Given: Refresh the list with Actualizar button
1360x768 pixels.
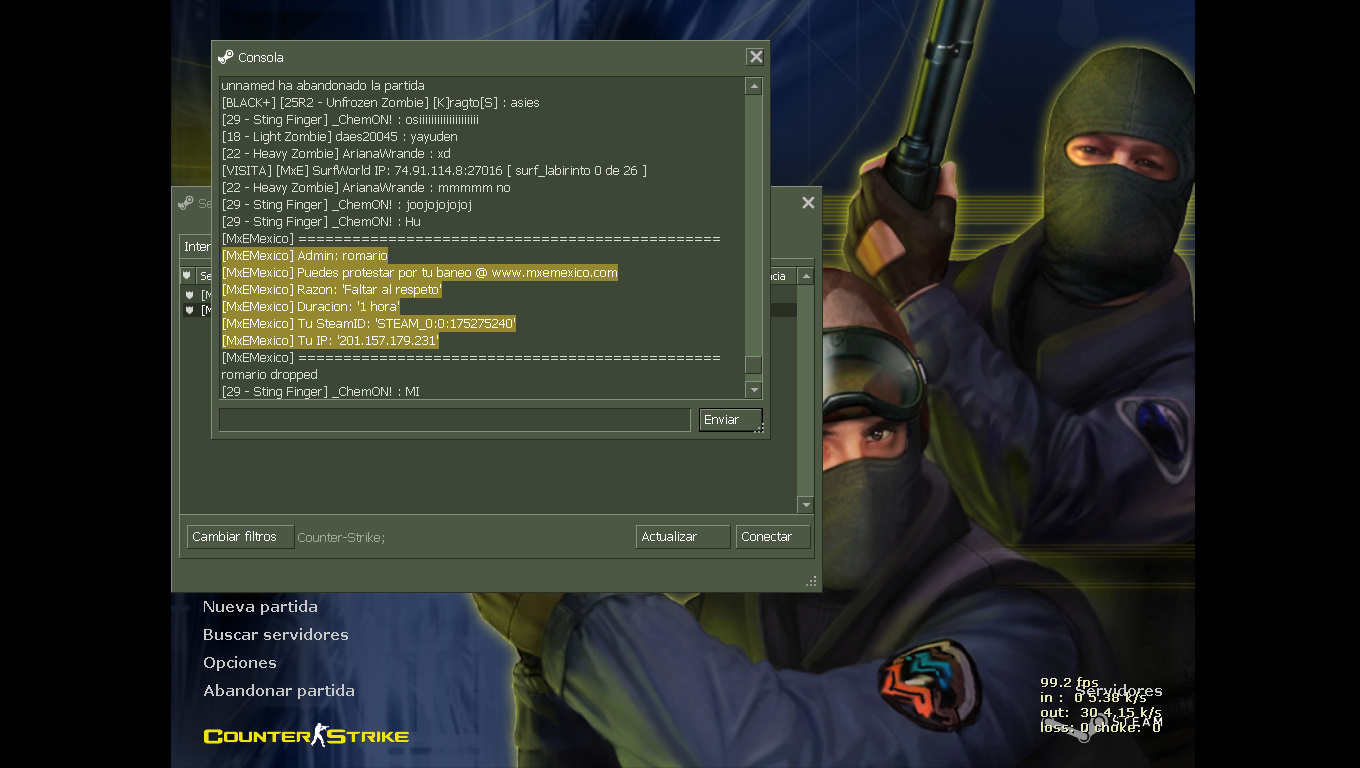Looking at the screenshot, I should pos(683,537).
